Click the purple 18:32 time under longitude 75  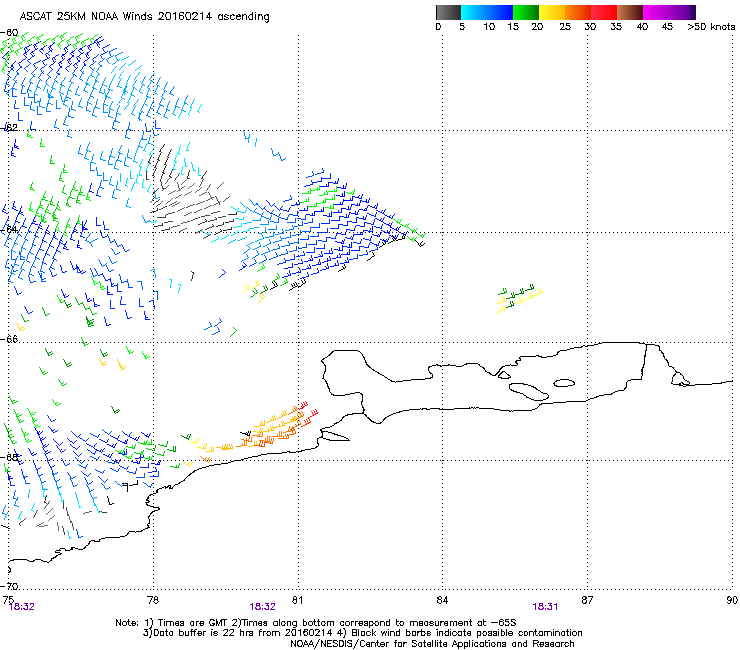(22, 607)
